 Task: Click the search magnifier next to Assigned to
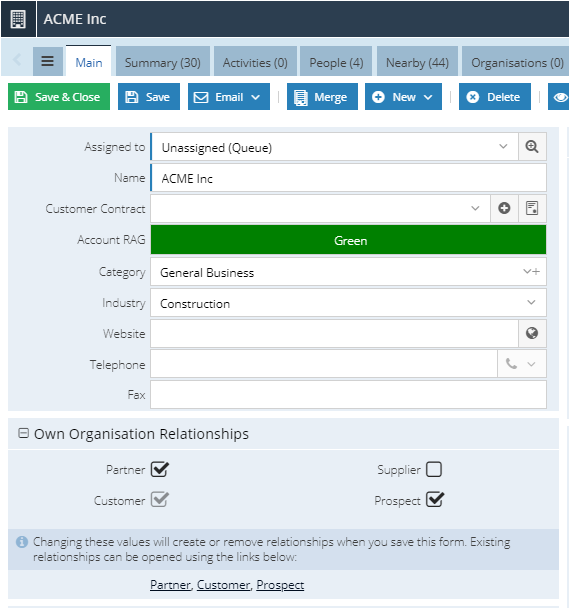532,147
